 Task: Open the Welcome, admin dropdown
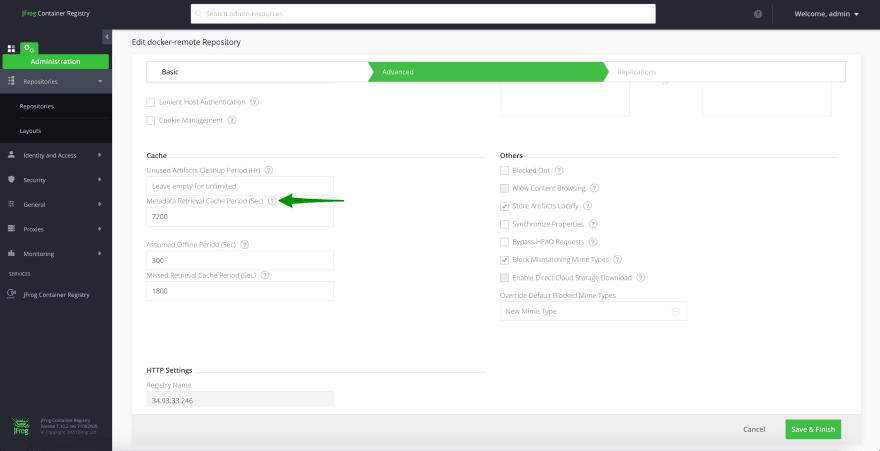pos(826,14)
